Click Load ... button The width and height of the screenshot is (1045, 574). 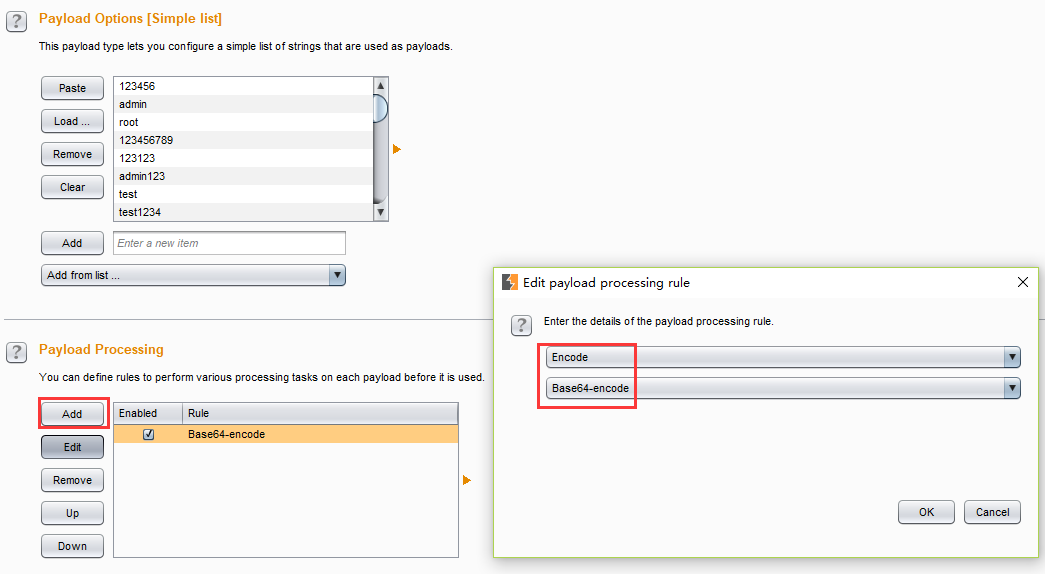pos(73,121)
